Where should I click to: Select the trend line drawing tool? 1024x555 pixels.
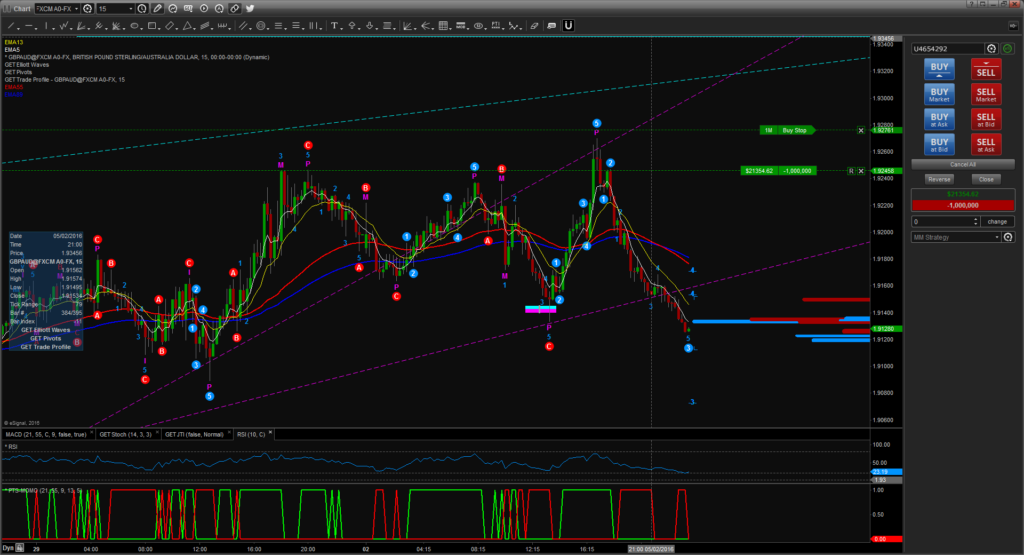[11, 25]
